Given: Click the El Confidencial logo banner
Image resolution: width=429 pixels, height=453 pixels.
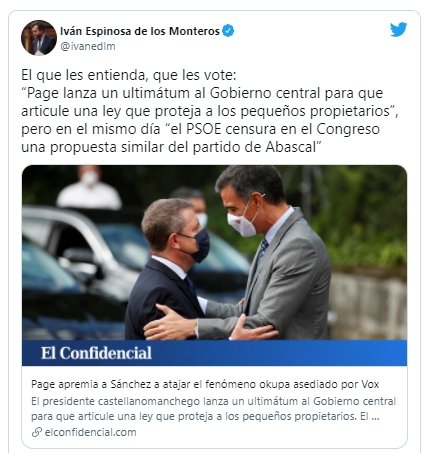Looking at the screenshot, I should [x=214, y=353].
